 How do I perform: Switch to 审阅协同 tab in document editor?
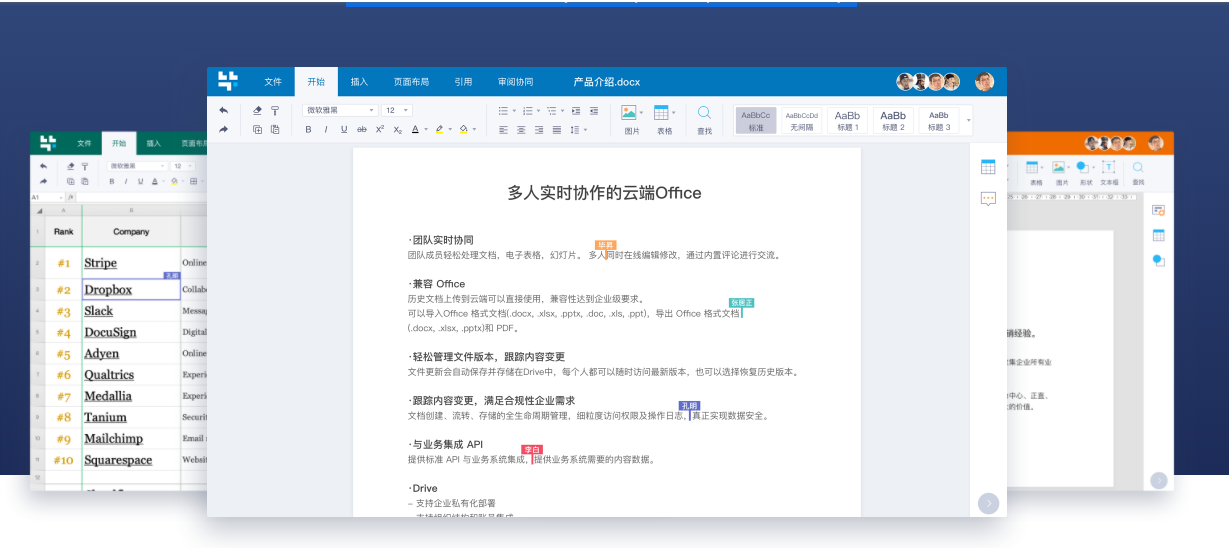tap(516, 82)
